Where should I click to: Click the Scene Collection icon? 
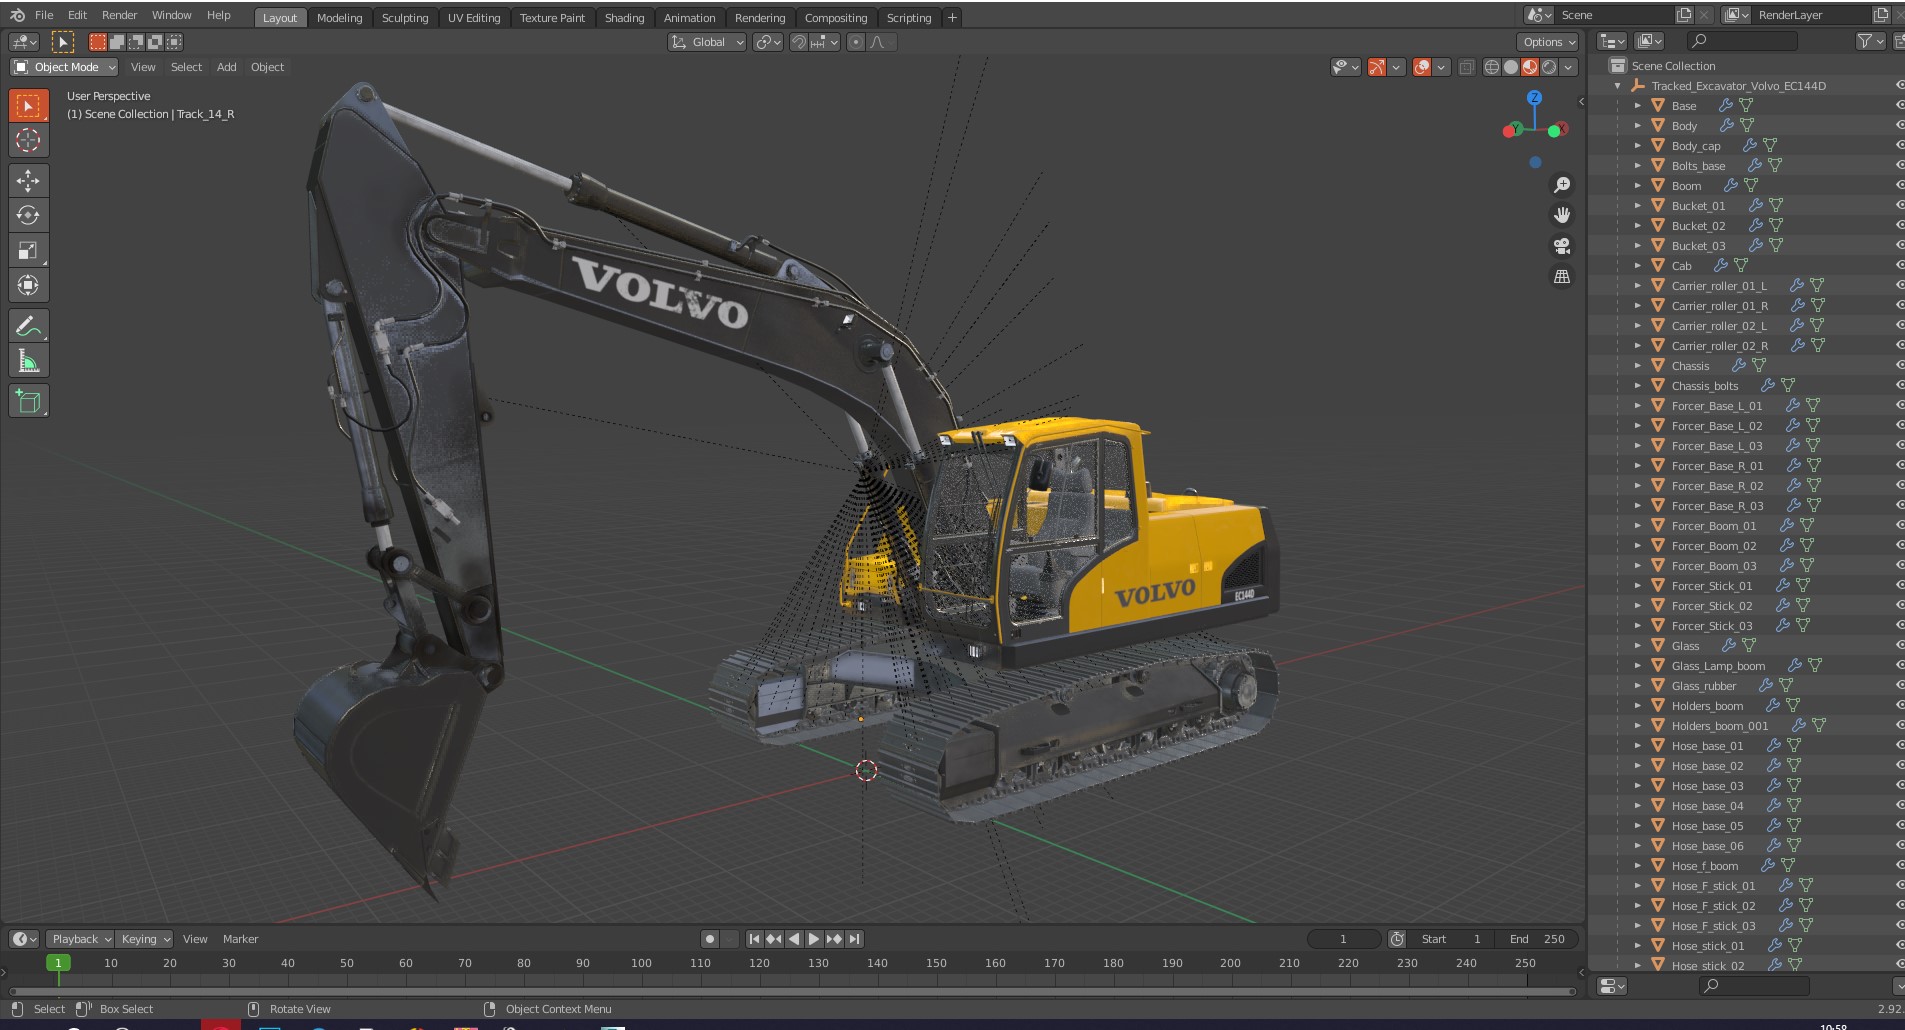click(1618, 65)
